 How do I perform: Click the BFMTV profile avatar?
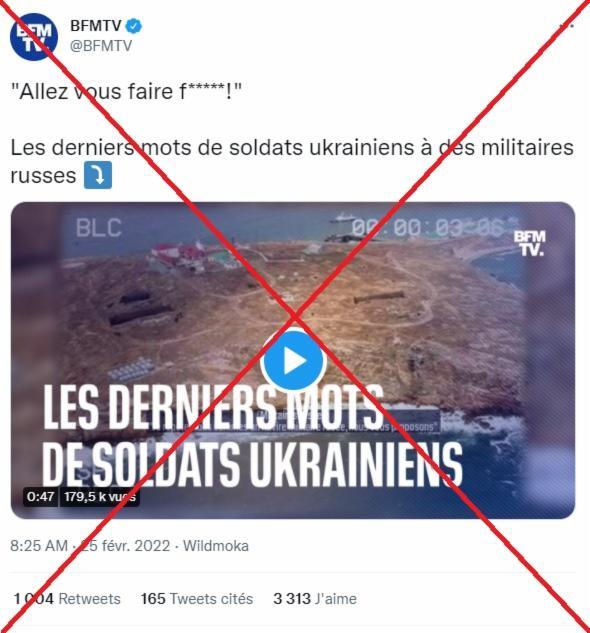click(x=34, y=37)
